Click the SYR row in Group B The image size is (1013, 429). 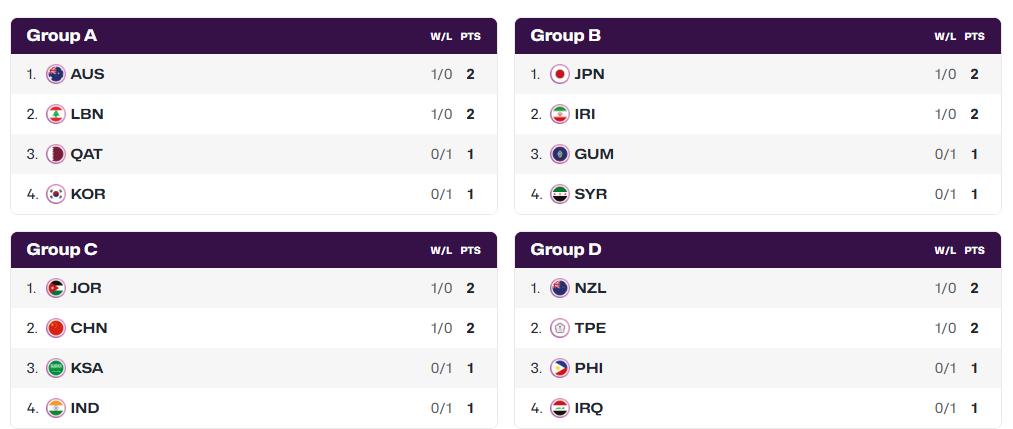point(758,194)
